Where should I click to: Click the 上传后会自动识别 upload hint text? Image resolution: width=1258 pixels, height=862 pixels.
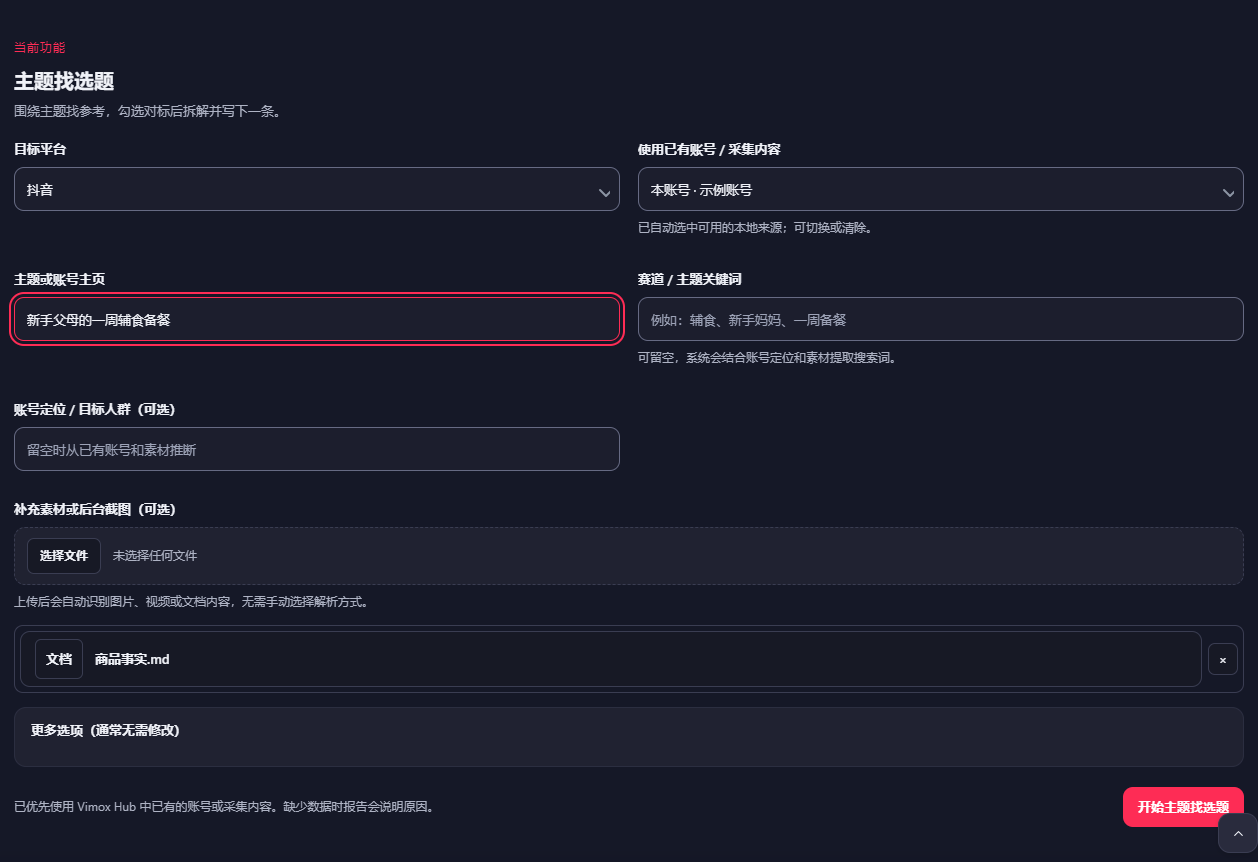(191, 602)
